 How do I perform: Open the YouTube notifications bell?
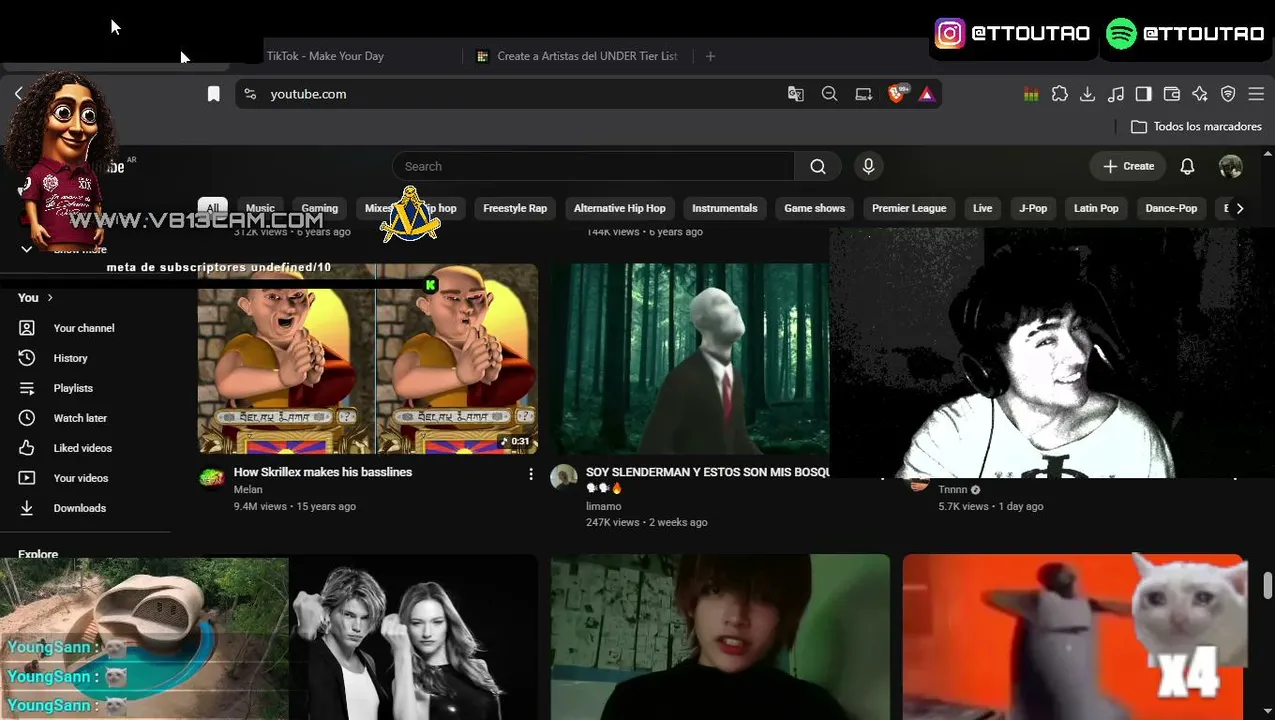pyautogui.click(x=1187, y=166)
